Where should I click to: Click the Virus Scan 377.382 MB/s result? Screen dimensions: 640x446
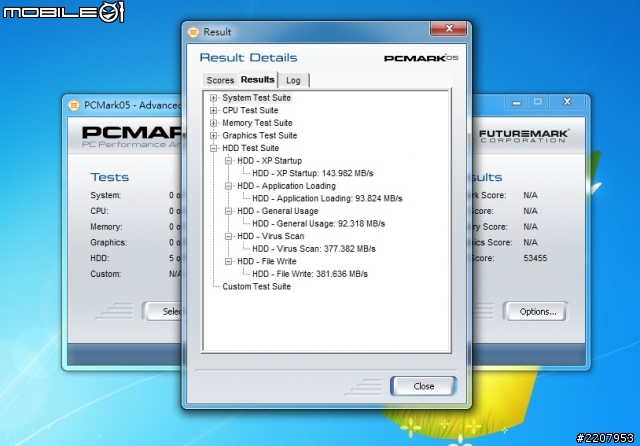pyautogui.click(x=314, y=249)
